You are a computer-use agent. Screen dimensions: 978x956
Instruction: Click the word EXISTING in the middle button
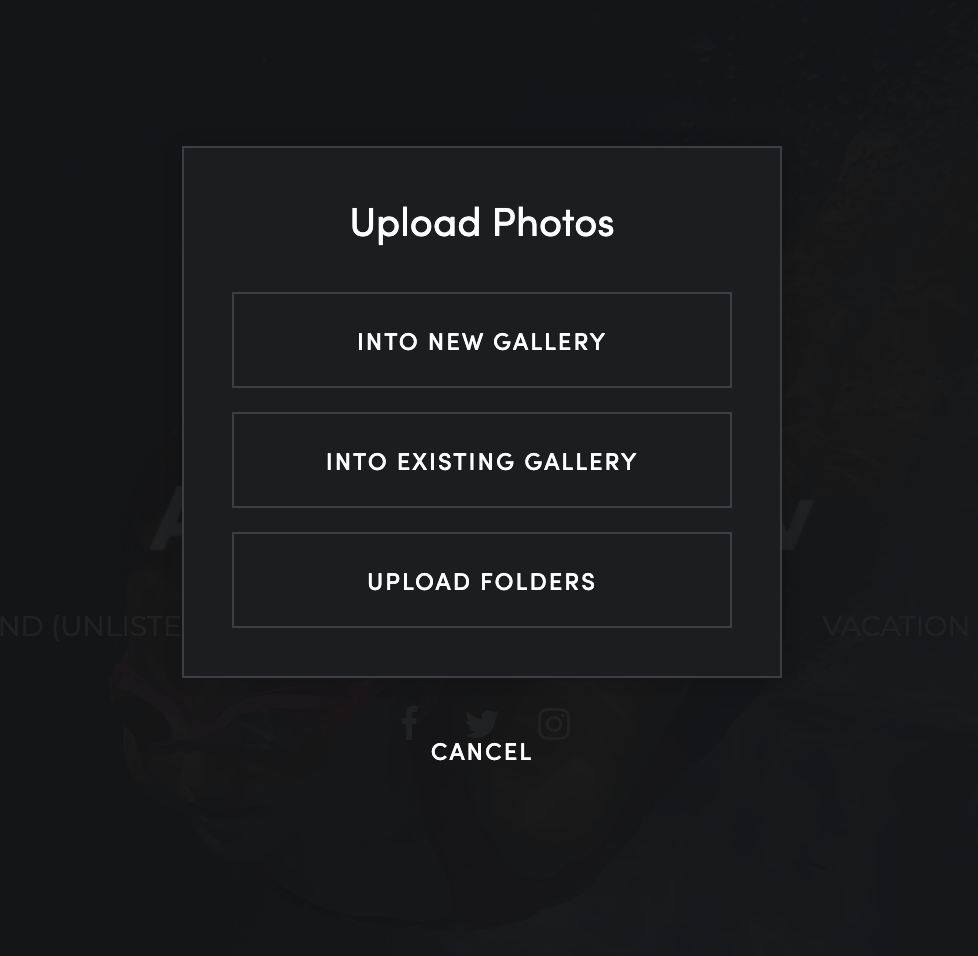tap(456, 462)
